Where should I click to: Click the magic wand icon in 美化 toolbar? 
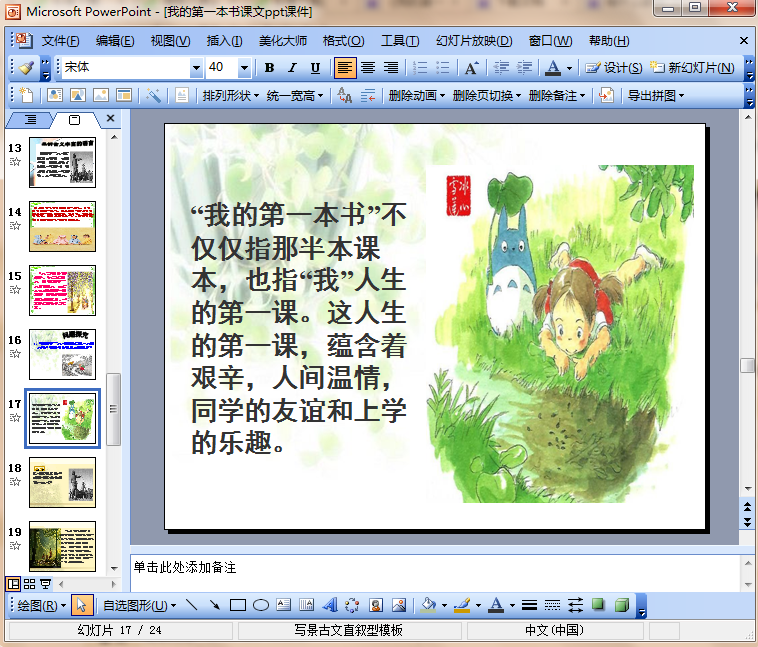coord(154,96)
